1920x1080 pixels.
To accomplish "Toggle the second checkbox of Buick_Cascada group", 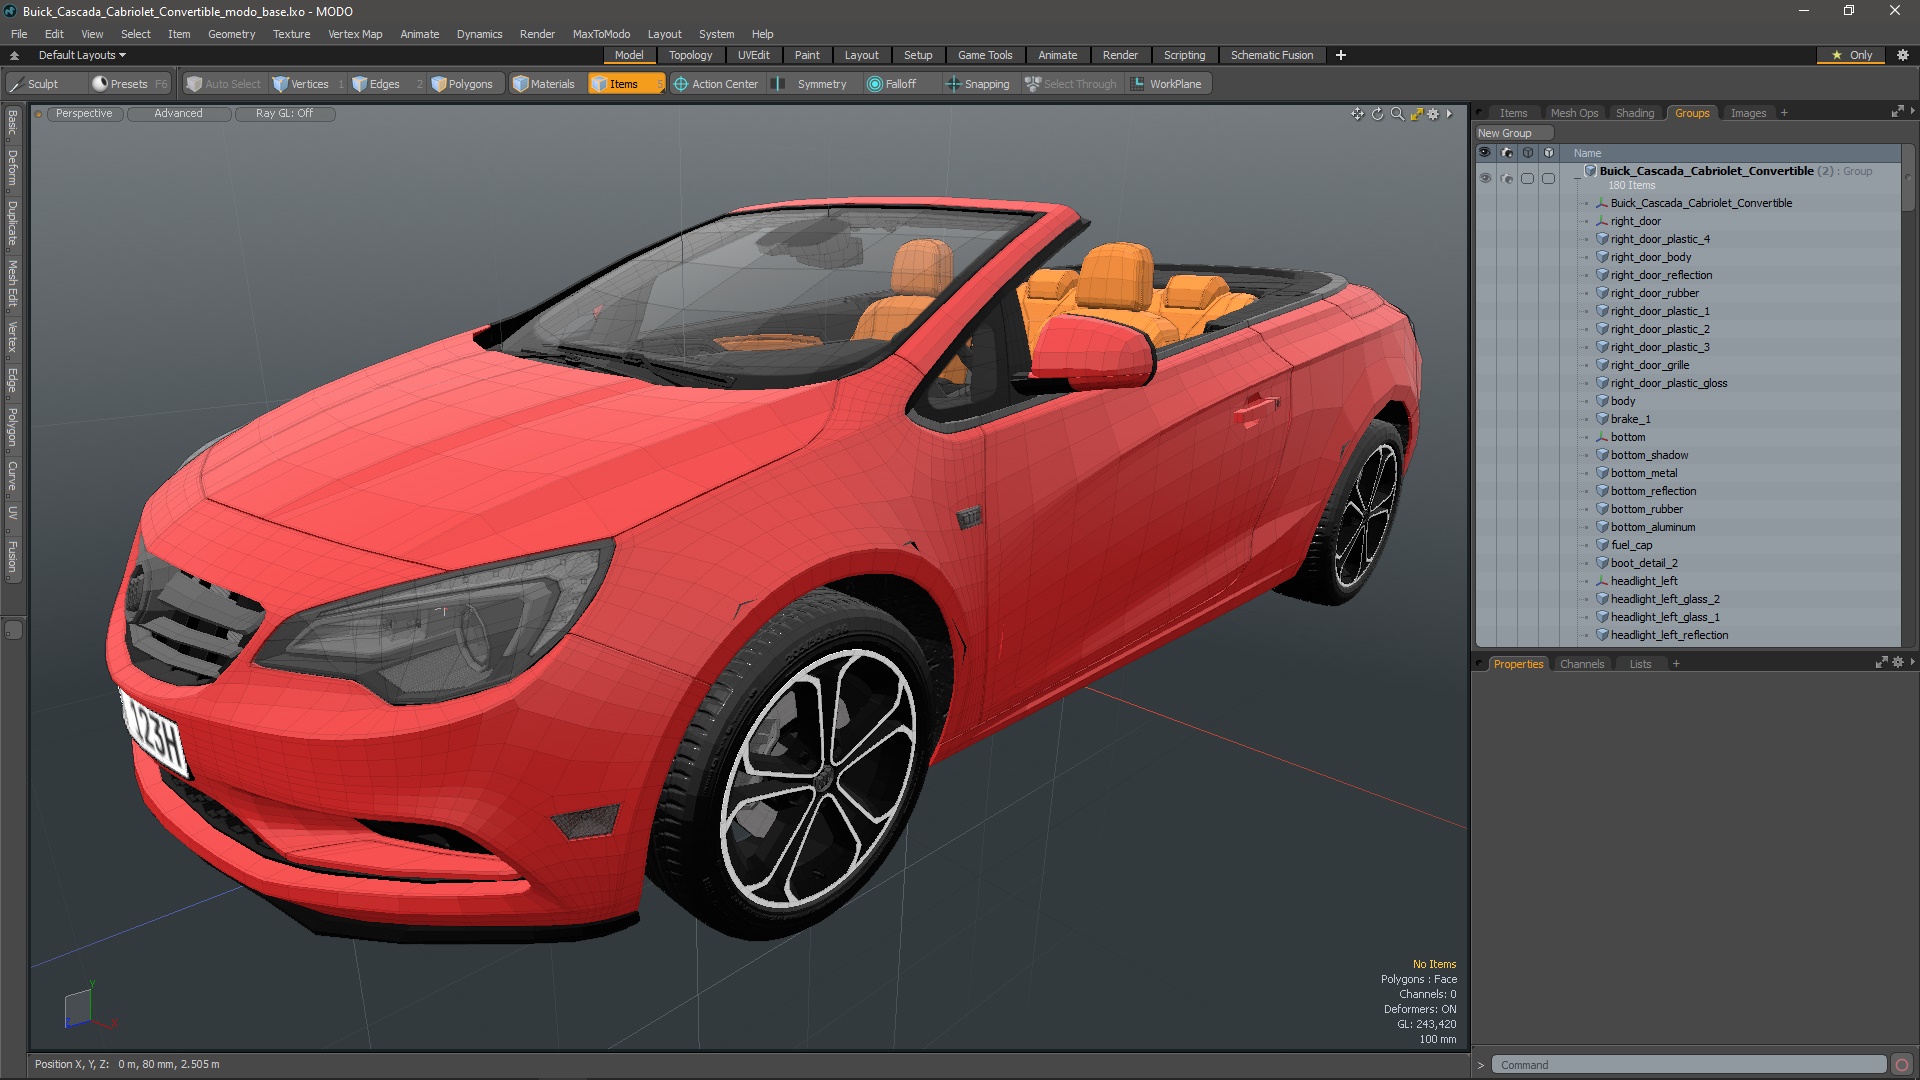I will (x=1548, y=178).
